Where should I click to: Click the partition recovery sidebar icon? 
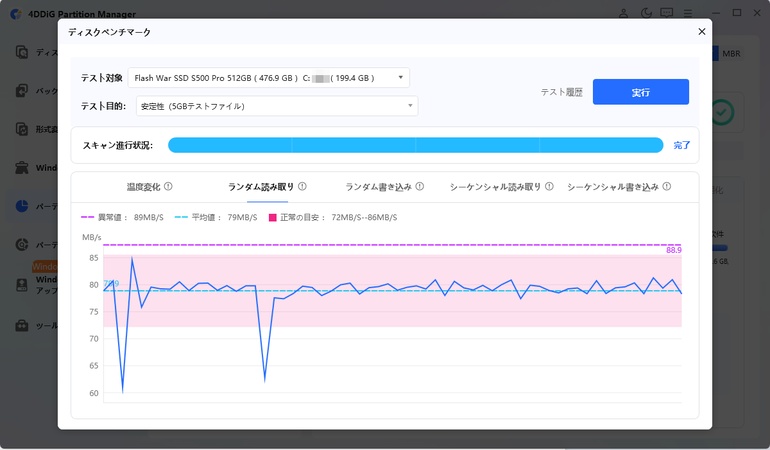click(x=22, y=244)
